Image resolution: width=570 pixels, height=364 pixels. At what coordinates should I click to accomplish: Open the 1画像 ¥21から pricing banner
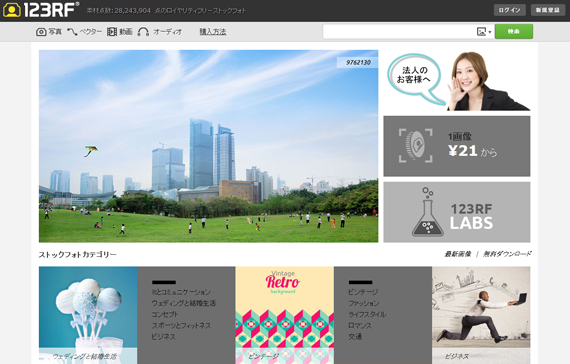(457, 146)
